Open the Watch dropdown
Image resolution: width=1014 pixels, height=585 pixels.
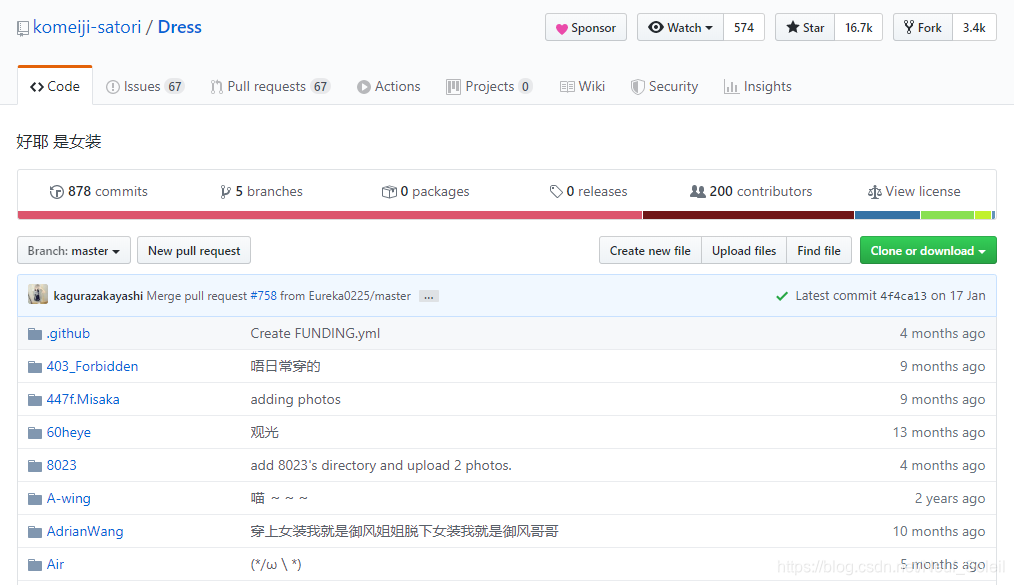[x=680, y=27]
